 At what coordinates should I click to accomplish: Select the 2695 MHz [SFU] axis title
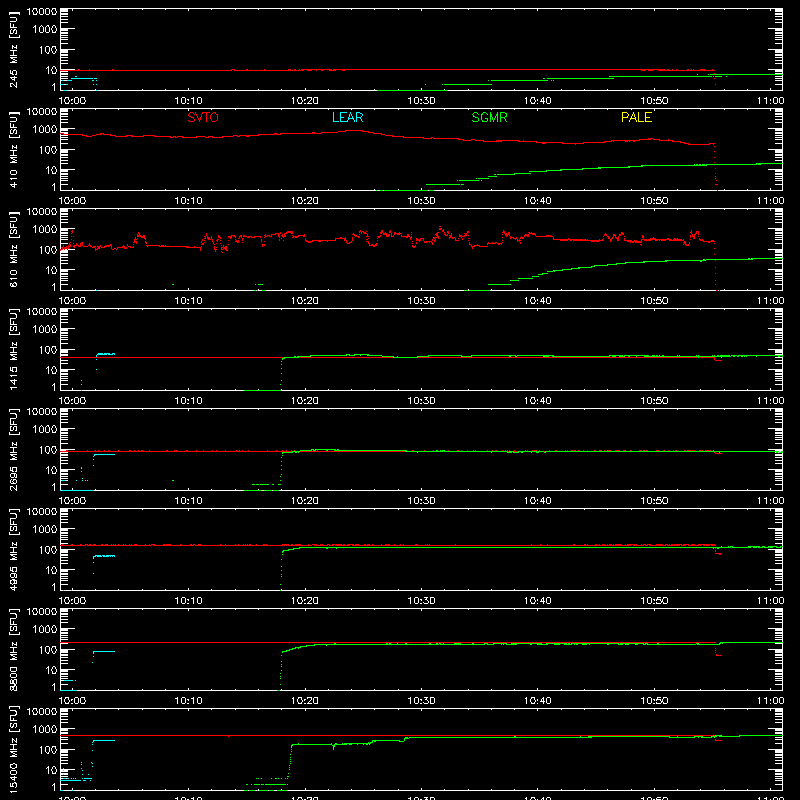click(x=14, y=449)
